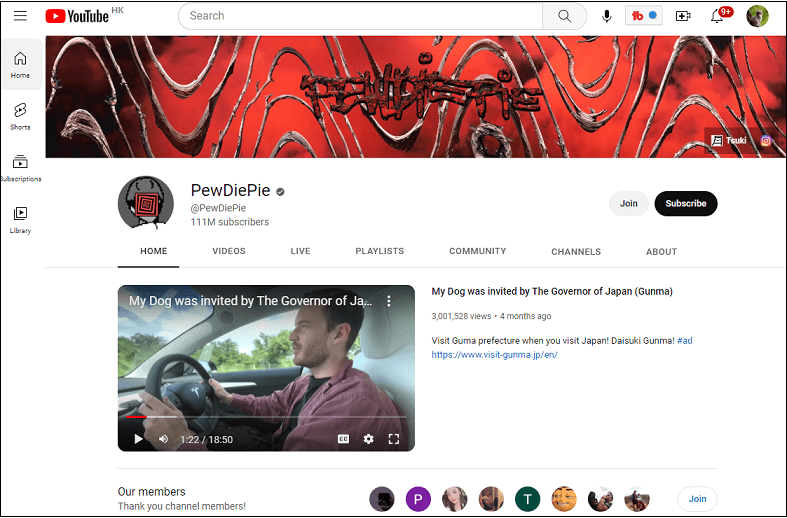
Task: Open the visit-gunma.jp link
Action: [x=494, y=354]
